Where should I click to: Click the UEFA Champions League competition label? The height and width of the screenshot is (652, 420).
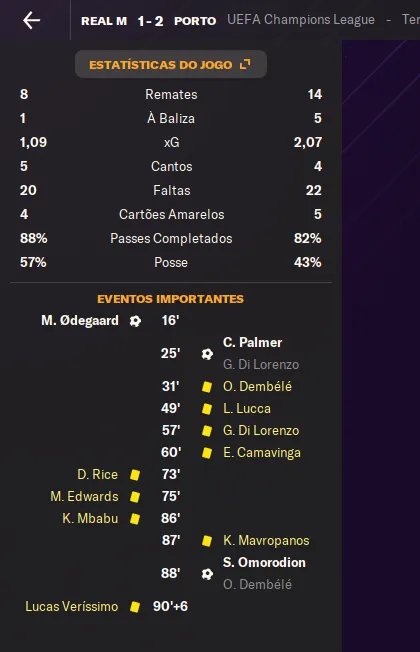[x=301, y=20]
